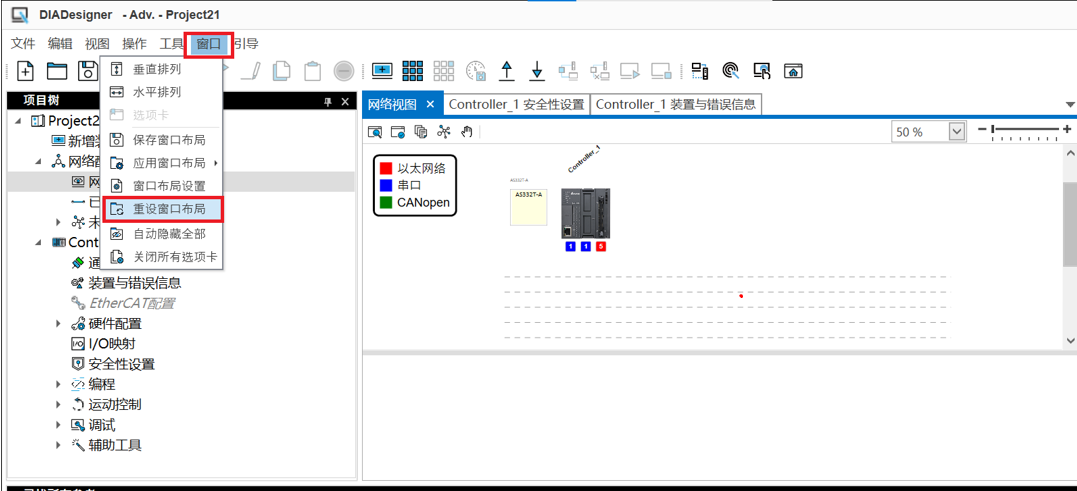Click the I/O映射 tree item
This screenshot has height=491, width=1077.
pyautogui.click(x=114, y=344)
